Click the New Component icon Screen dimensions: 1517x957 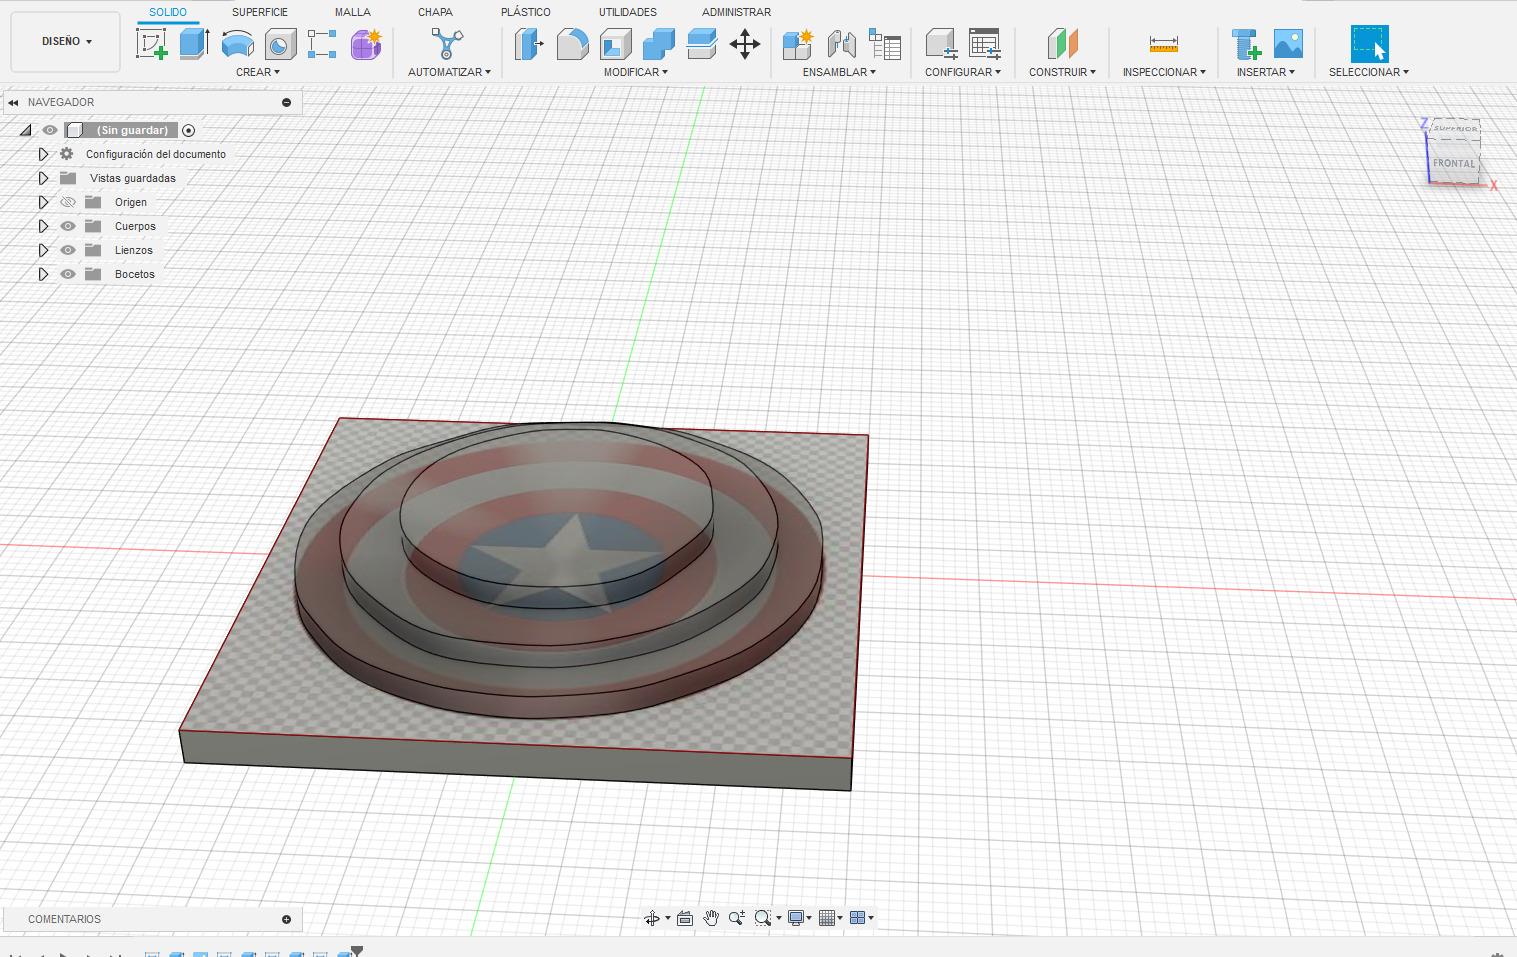pos(798,44)
